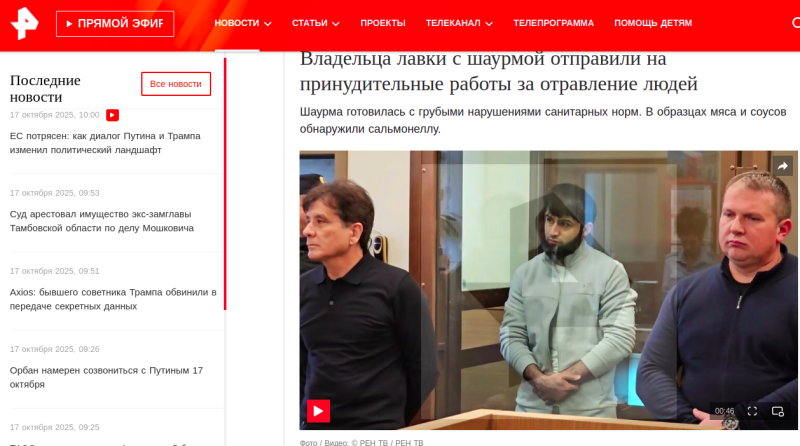This screenshot has width=800, height=446.
Task: Click the search icon in the header
Action: point(796,23)
